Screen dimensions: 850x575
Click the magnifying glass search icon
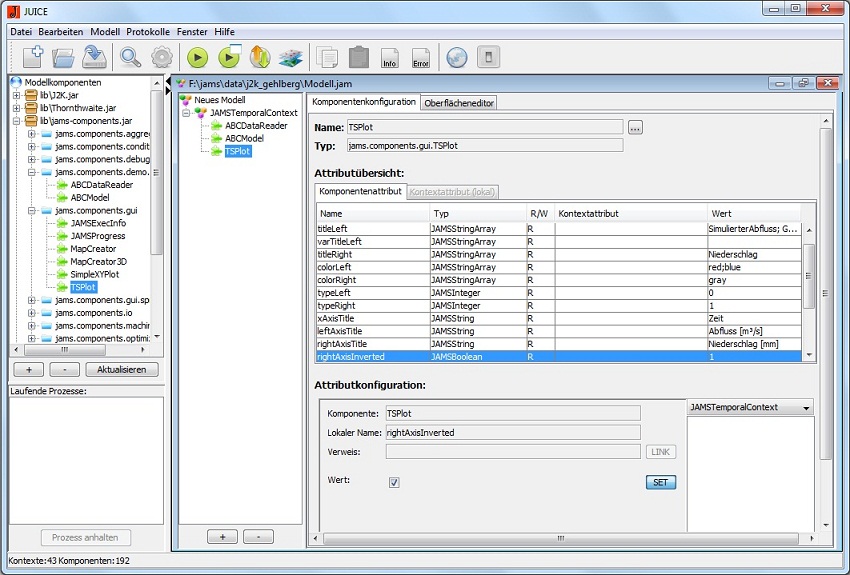(x=131, y=57)
